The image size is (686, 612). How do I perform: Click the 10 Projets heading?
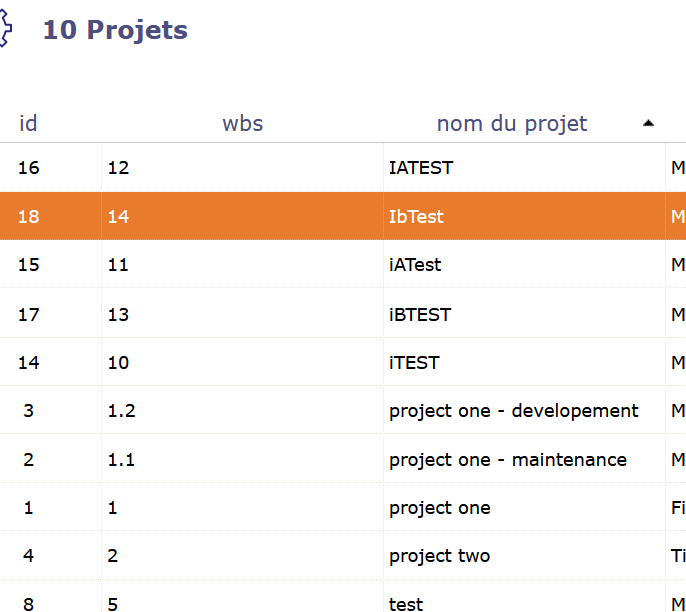click(115, 30)
